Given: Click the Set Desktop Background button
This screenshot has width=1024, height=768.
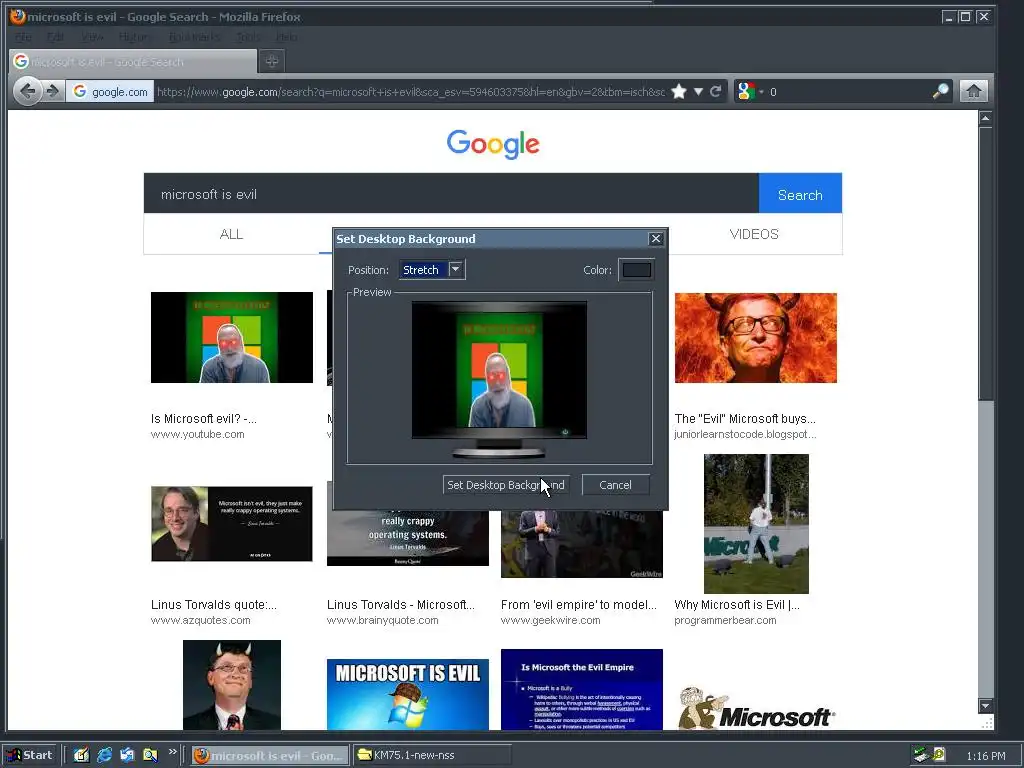Looking at the screenshot, I should coord(506,485).
